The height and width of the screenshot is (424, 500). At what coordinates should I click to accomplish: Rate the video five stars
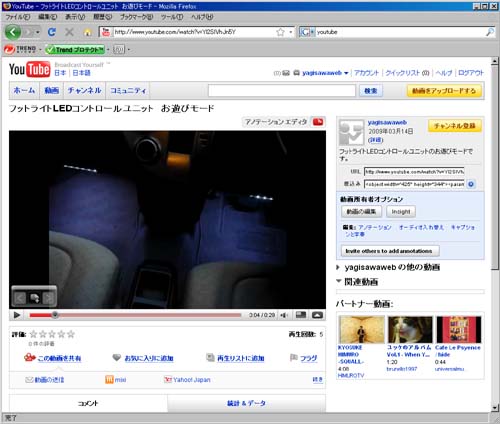pyautogui.click(x=71, y=334)
